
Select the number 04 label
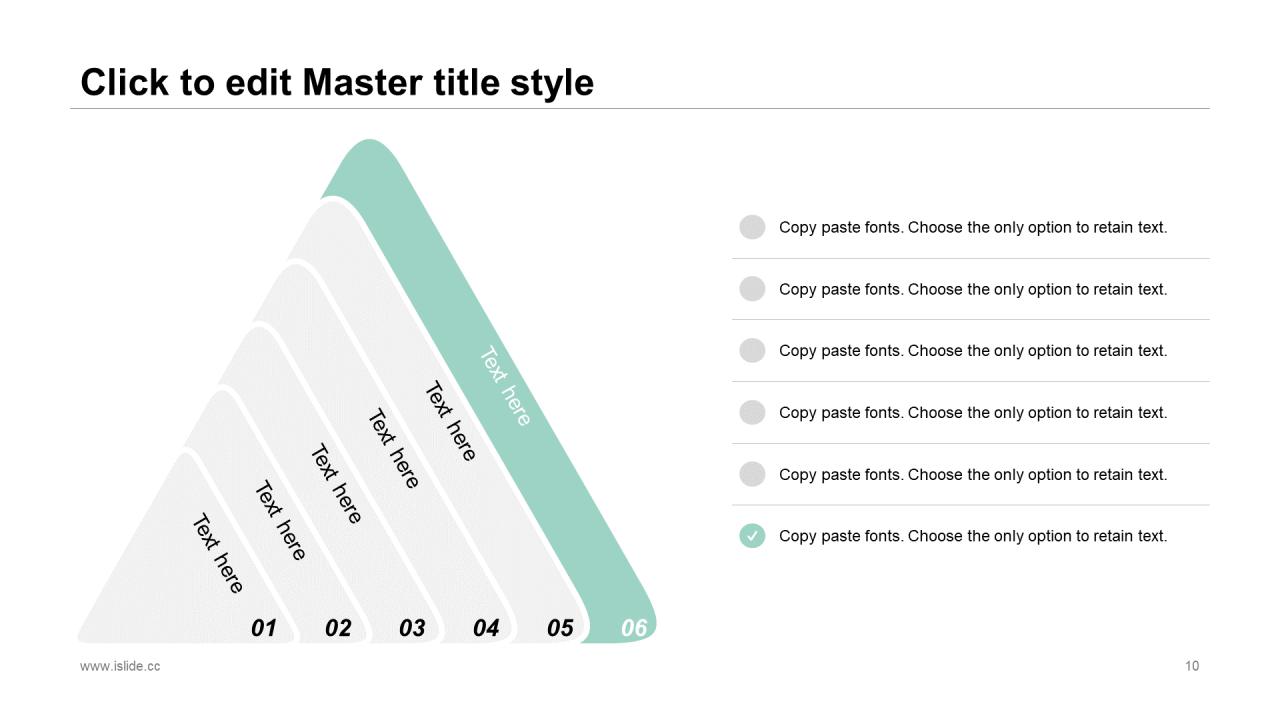click(x=486, y=628)
